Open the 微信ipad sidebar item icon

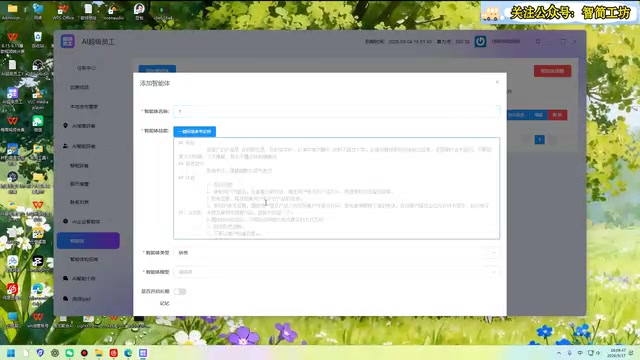pos(65,298)
